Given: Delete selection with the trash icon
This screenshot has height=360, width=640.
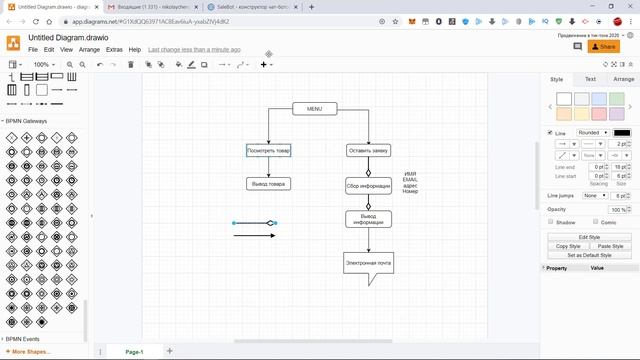Looking at the screenshot, I should [x=131, y=64].
